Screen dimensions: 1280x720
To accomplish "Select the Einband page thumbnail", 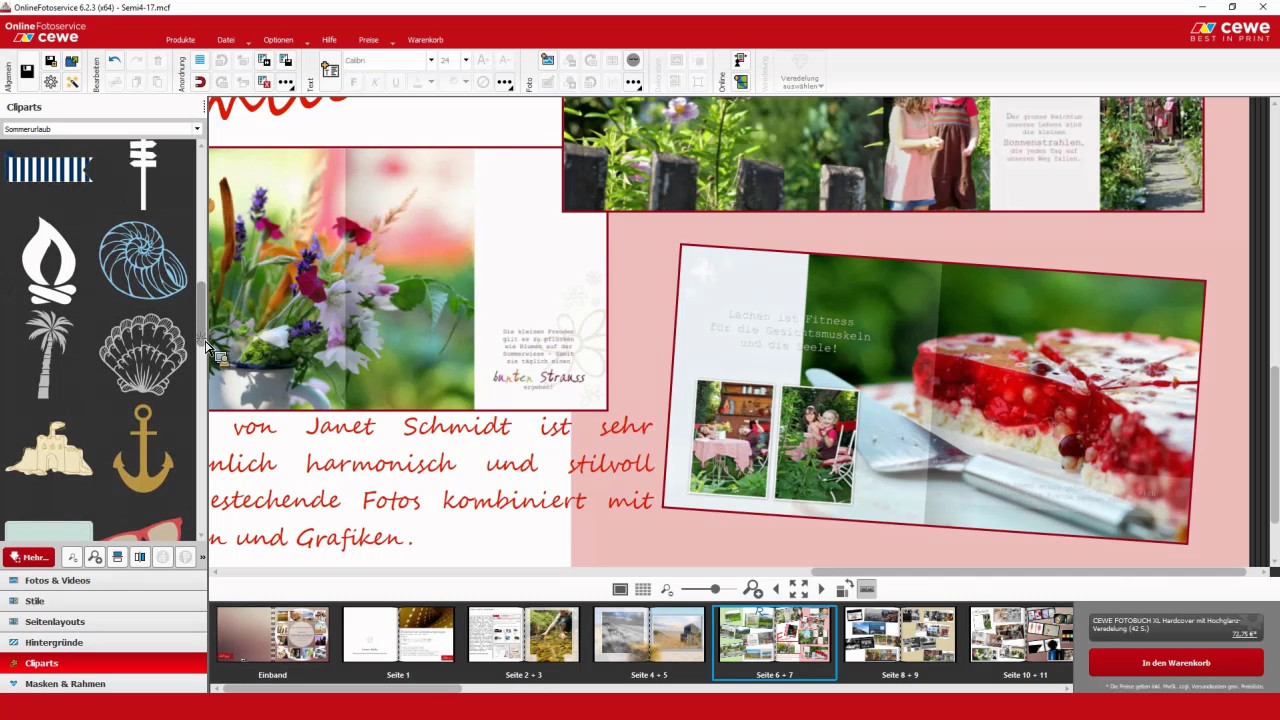I will (272, 635).
